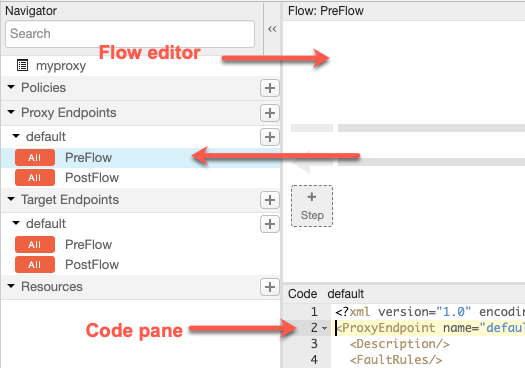
Task: Collapse the Policies section triangle
Action: [x=11, y=87]
